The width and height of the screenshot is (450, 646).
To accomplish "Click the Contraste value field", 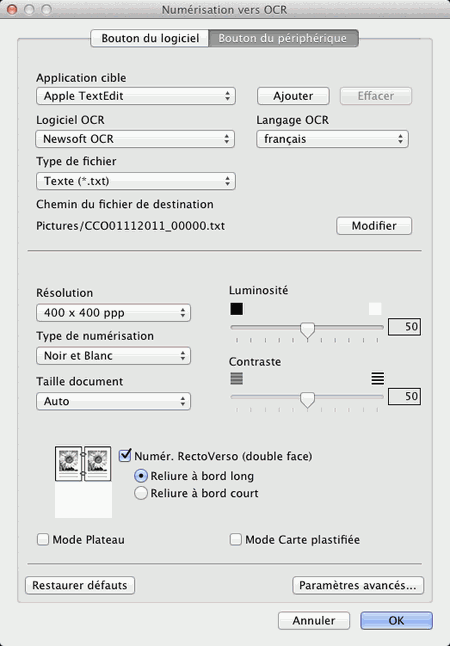I will (x=404, y=396).
